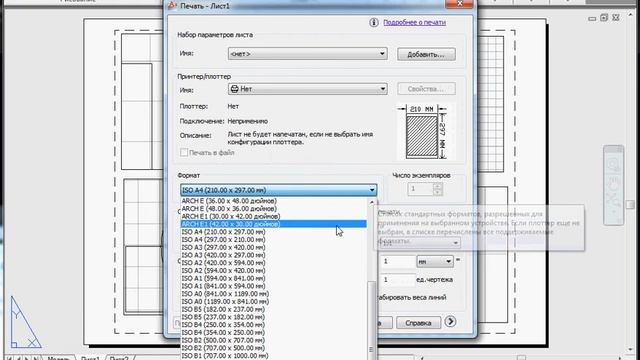Click the info icon beside print help link
Screen dimensions: 640x360
(x=373, y=22)
